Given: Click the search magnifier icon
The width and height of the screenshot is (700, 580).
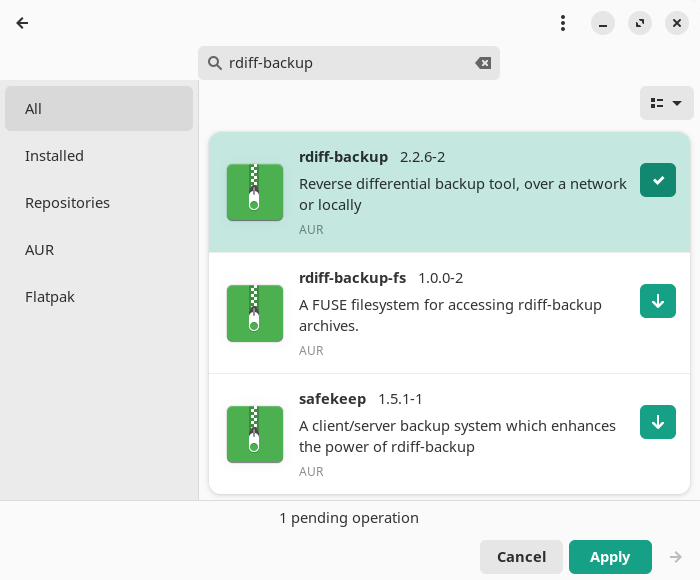Looking at the screenshot, I should point(215,63).
